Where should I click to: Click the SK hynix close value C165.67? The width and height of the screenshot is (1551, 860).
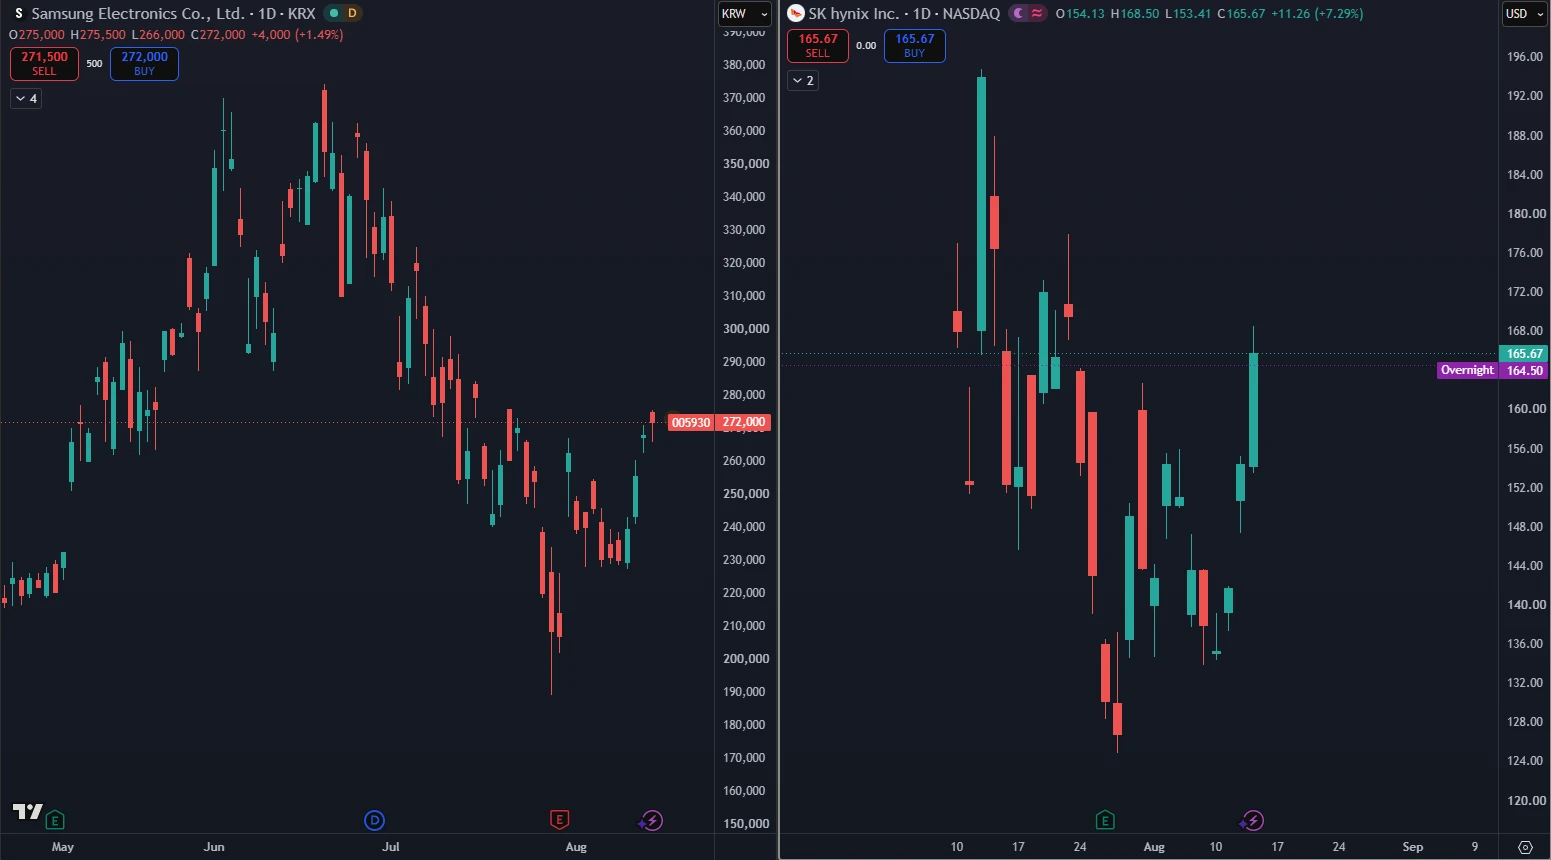(1241, 14)
